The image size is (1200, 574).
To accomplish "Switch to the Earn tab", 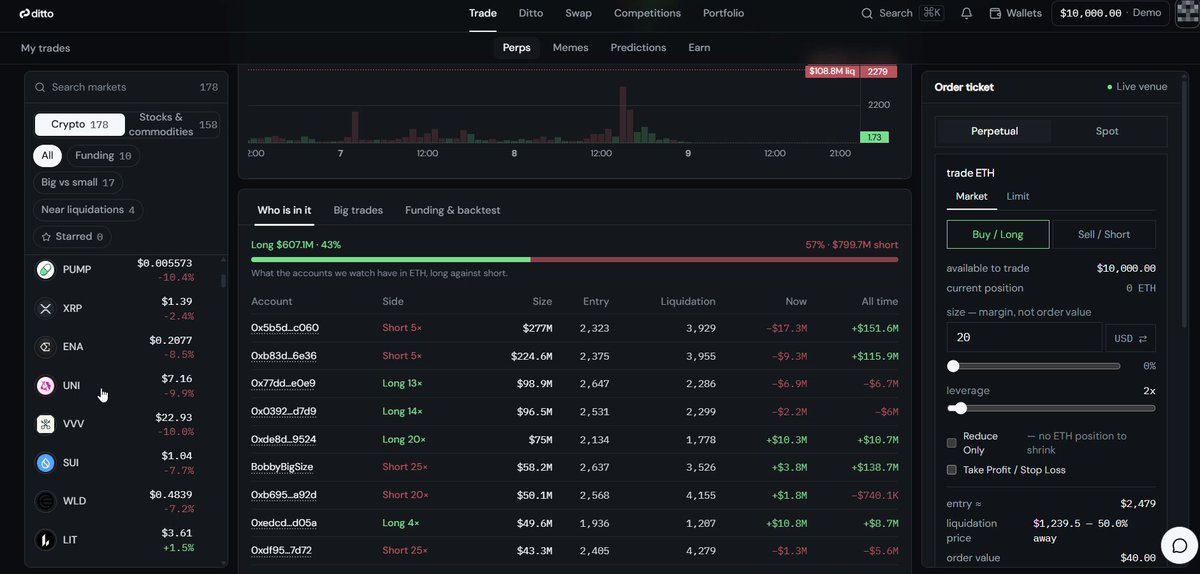I will (699, 48).
